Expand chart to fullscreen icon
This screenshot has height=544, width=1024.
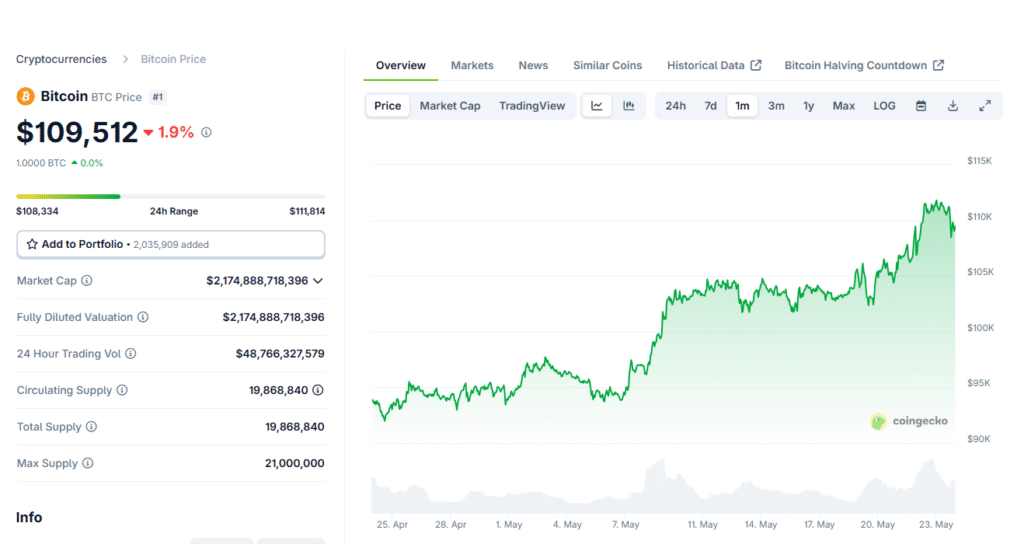(985, 106)
